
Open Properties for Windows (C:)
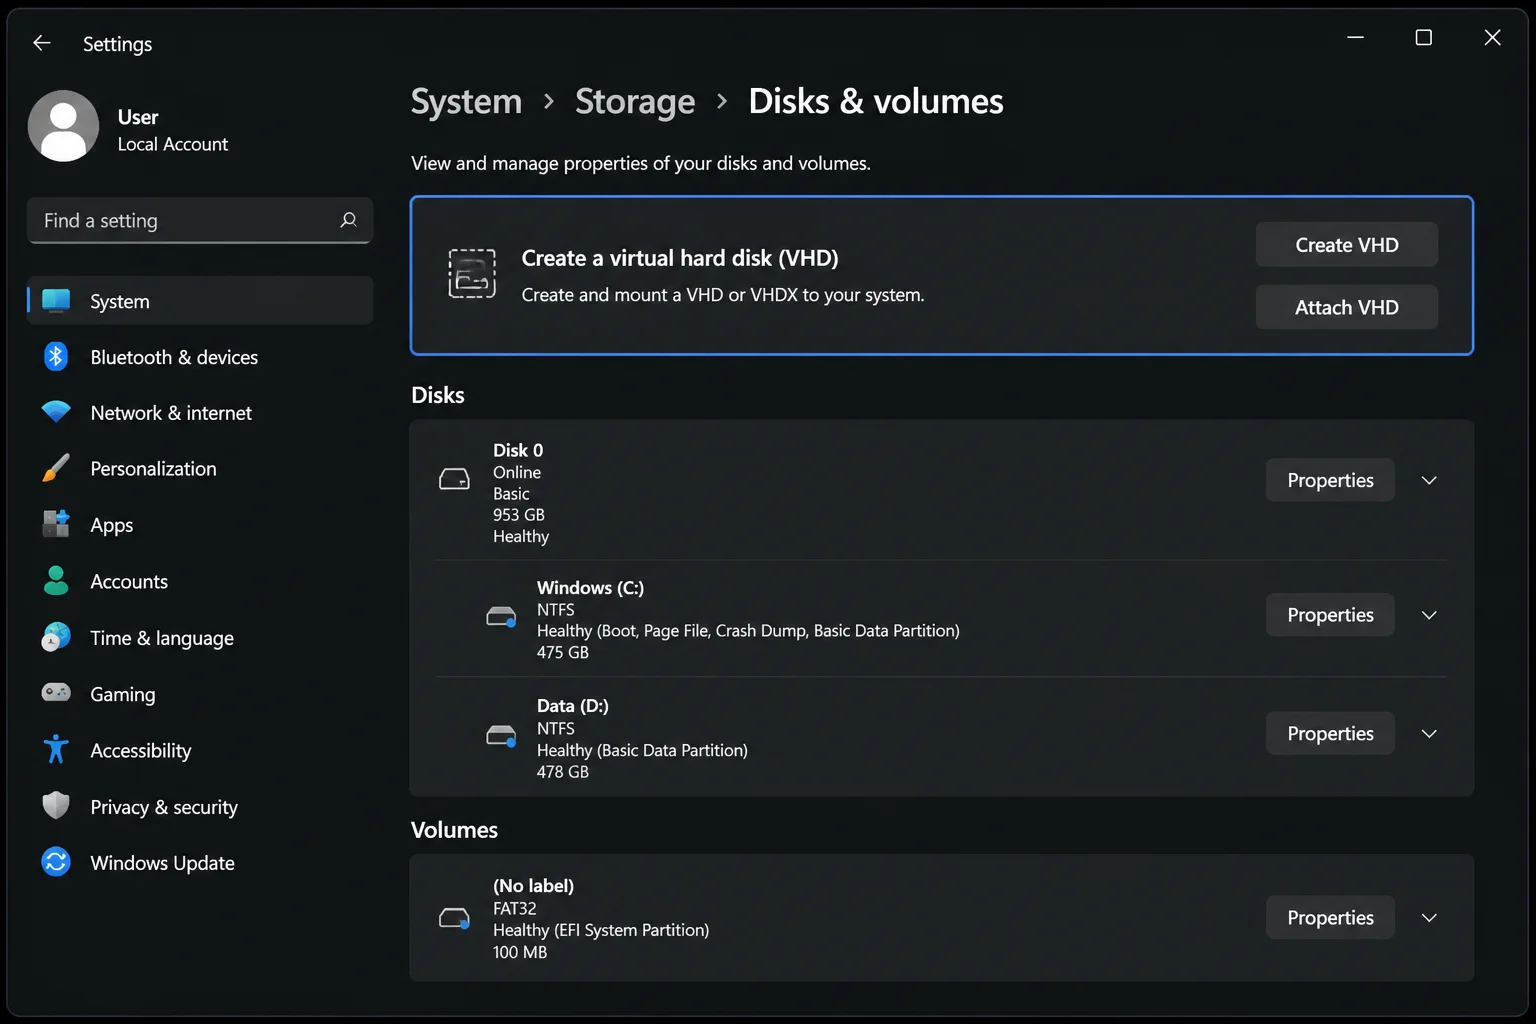click(x=1330, y=614)
